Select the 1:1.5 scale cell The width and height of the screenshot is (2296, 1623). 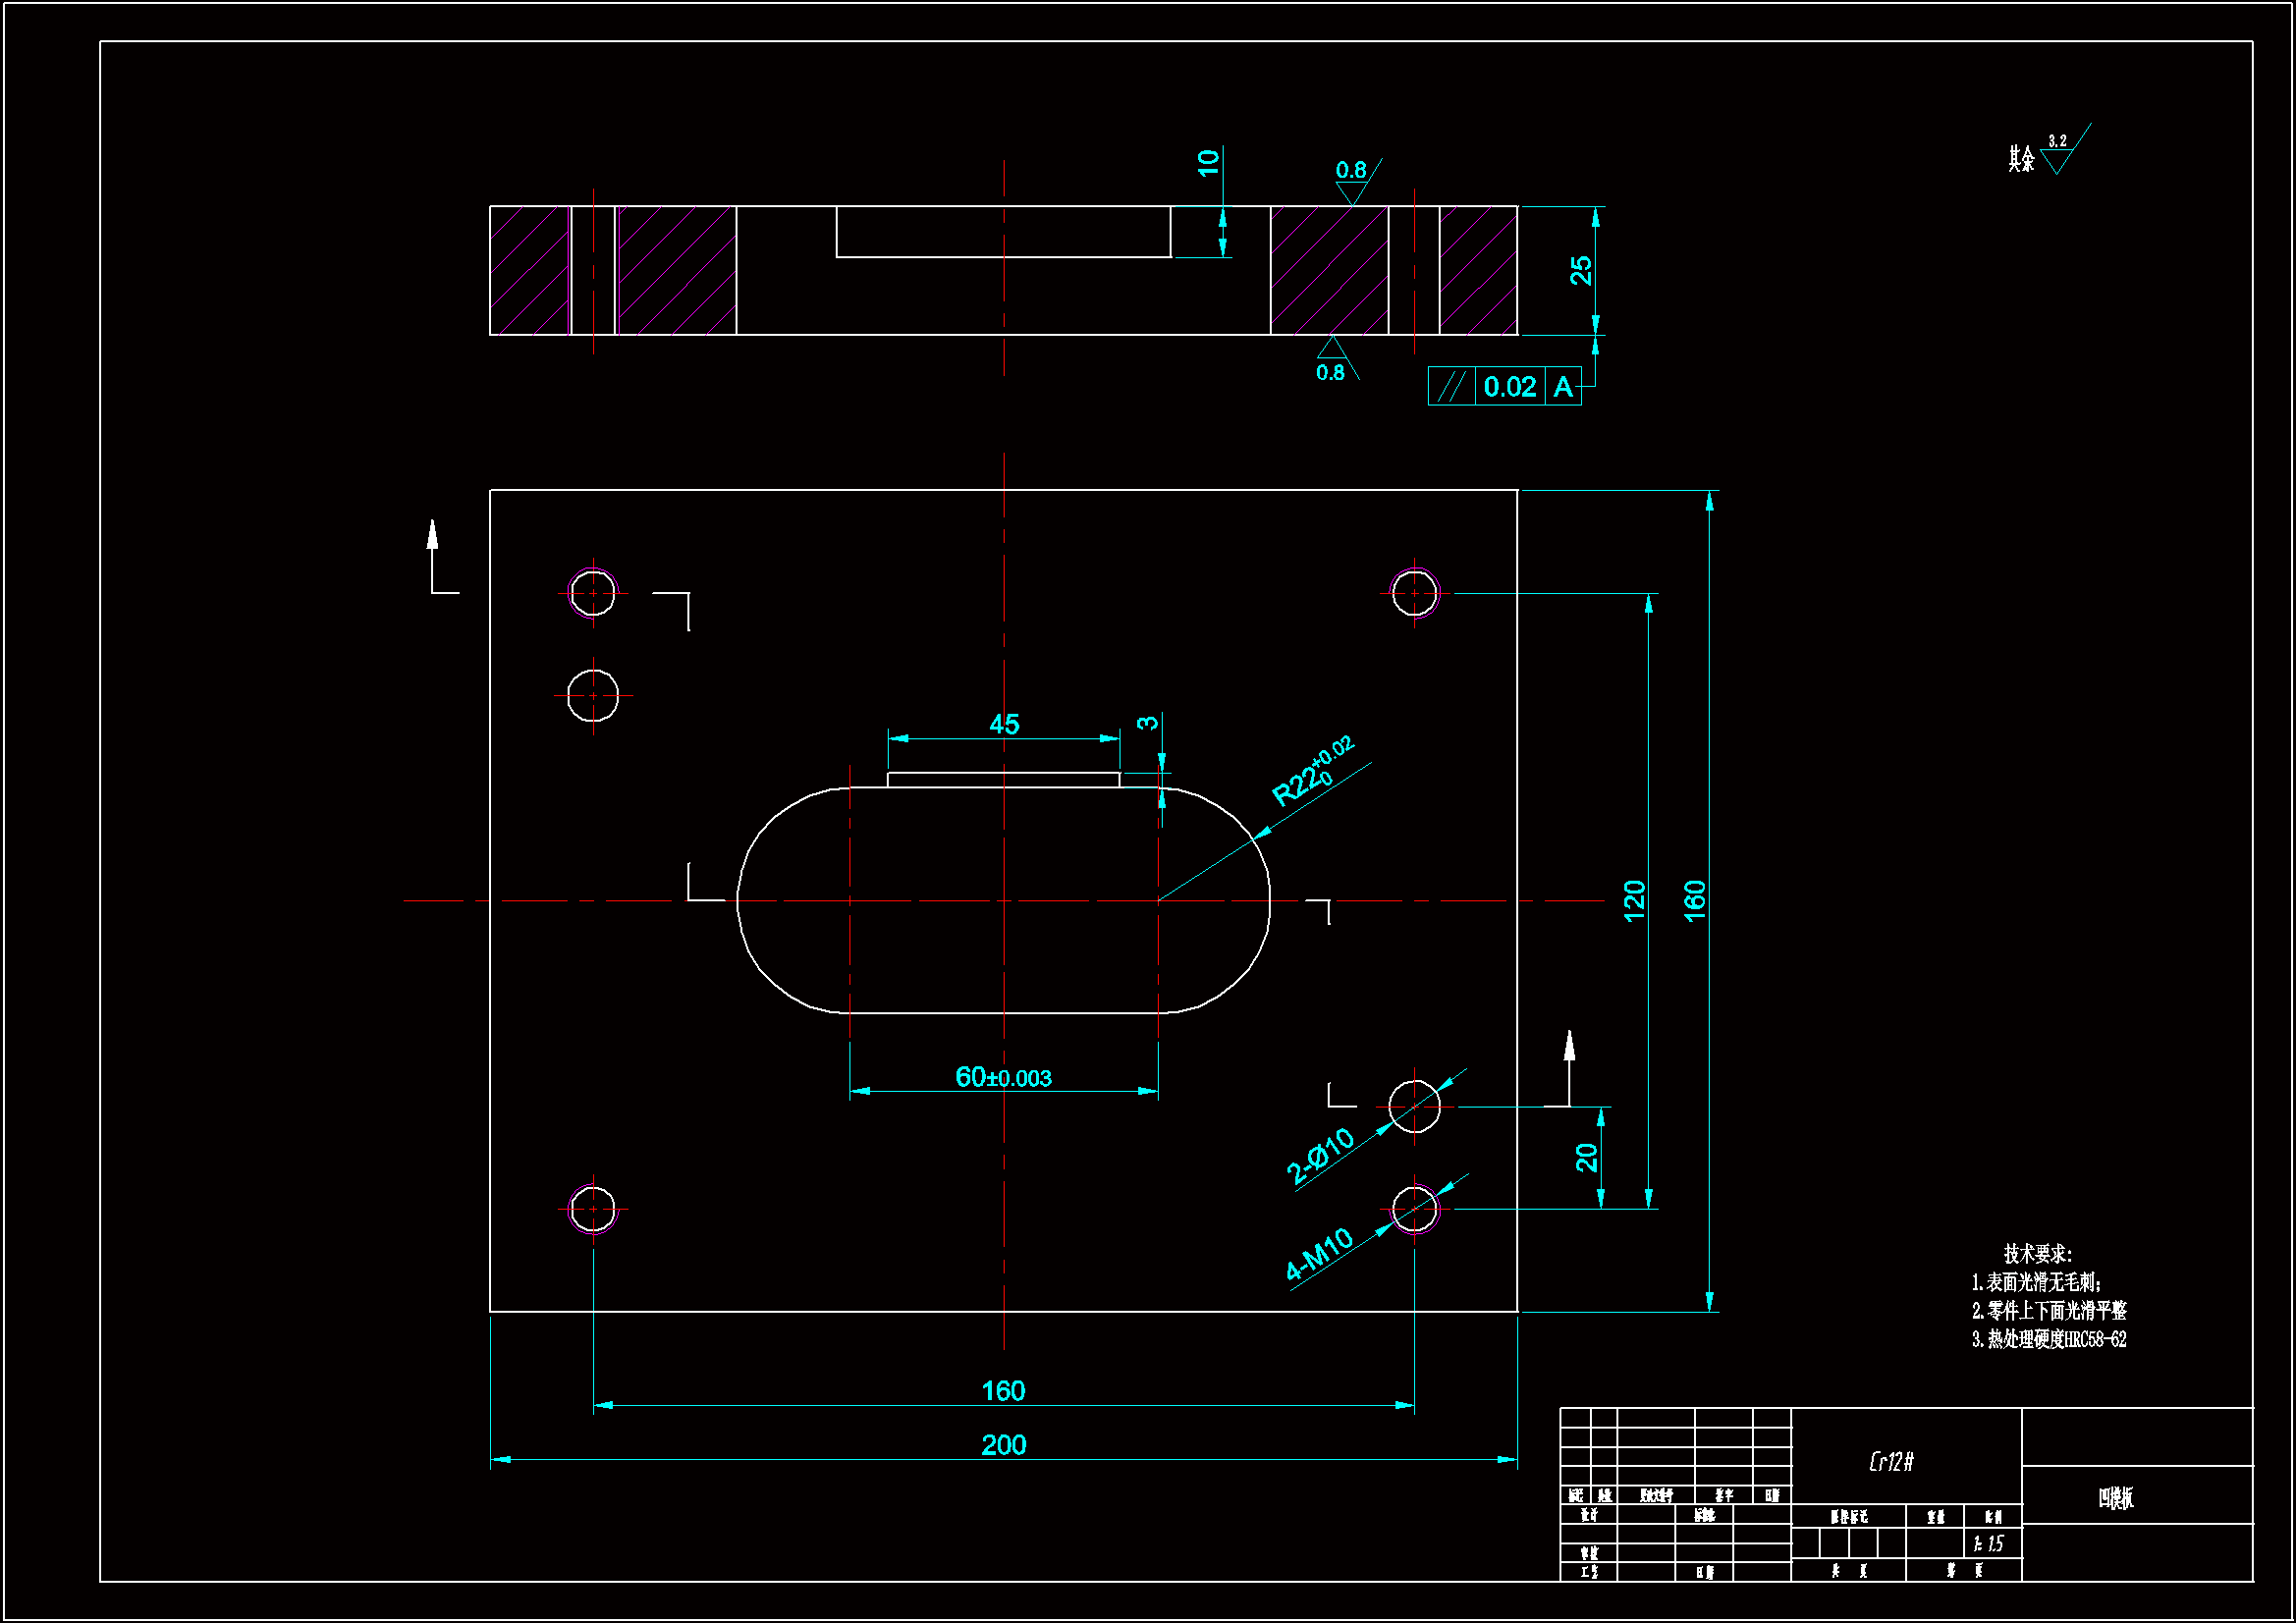(1990, 1544)
